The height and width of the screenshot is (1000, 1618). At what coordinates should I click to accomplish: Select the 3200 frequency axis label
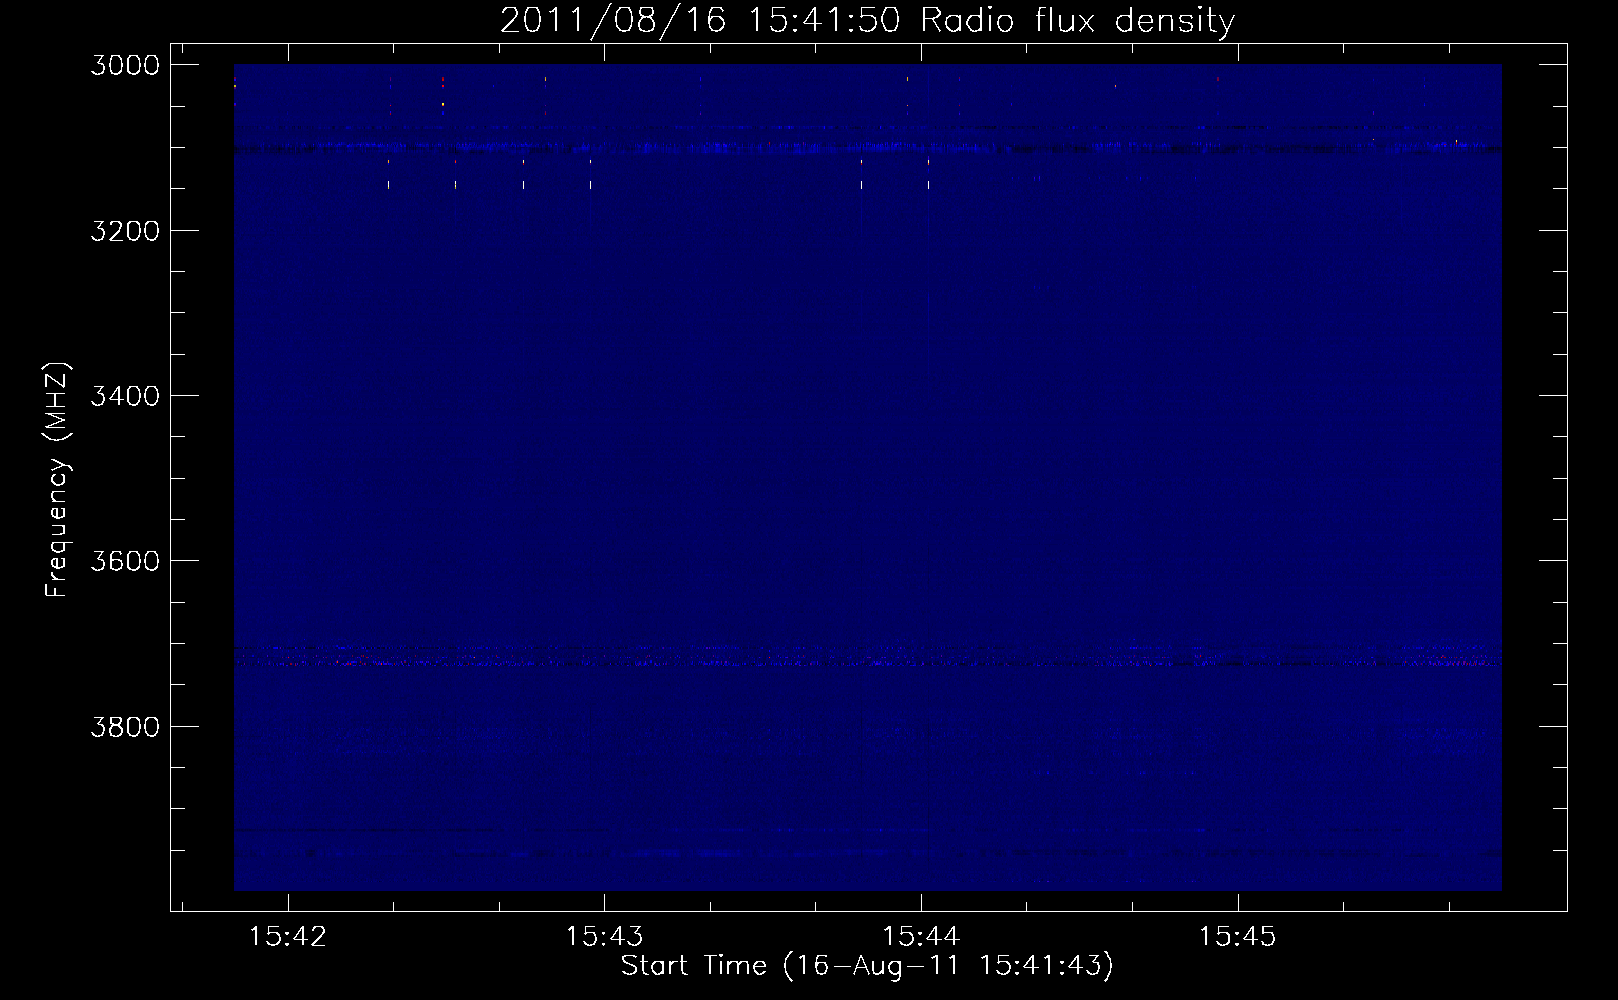pos(125,231)
